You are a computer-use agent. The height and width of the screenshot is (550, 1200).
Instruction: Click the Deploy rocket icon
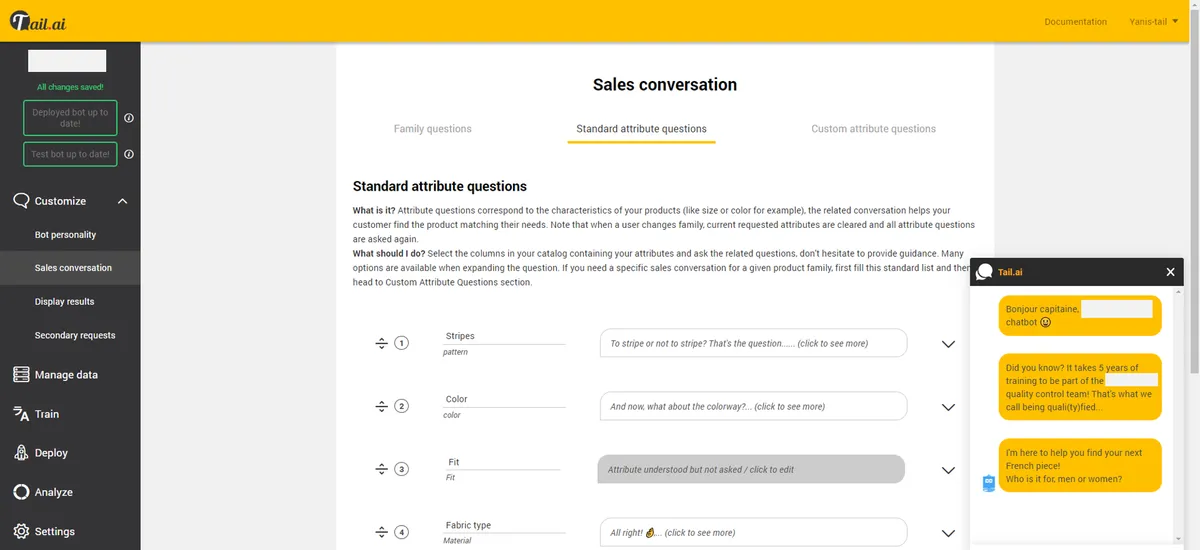pos(20,453)
